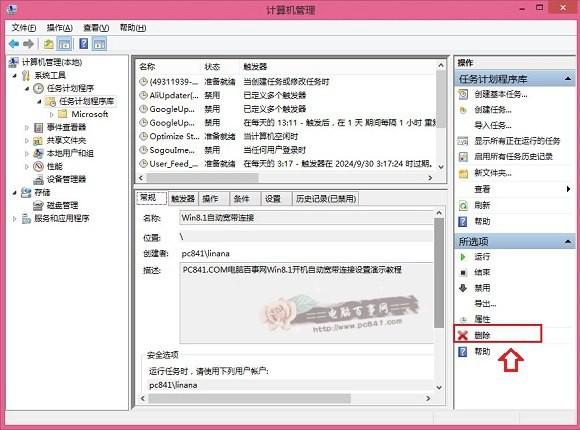The width and height of the screenshot is (580, 430).
Task: Select the User_Feed_... task row
Action: coord(287,164)
